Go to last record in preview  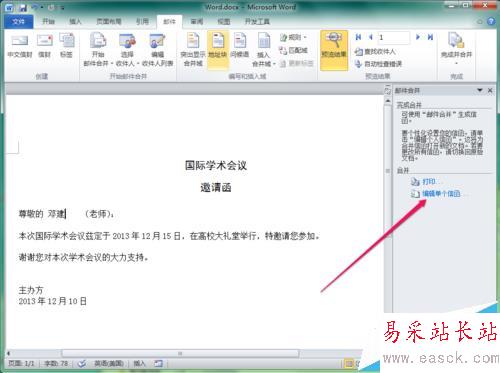[430, 37]
